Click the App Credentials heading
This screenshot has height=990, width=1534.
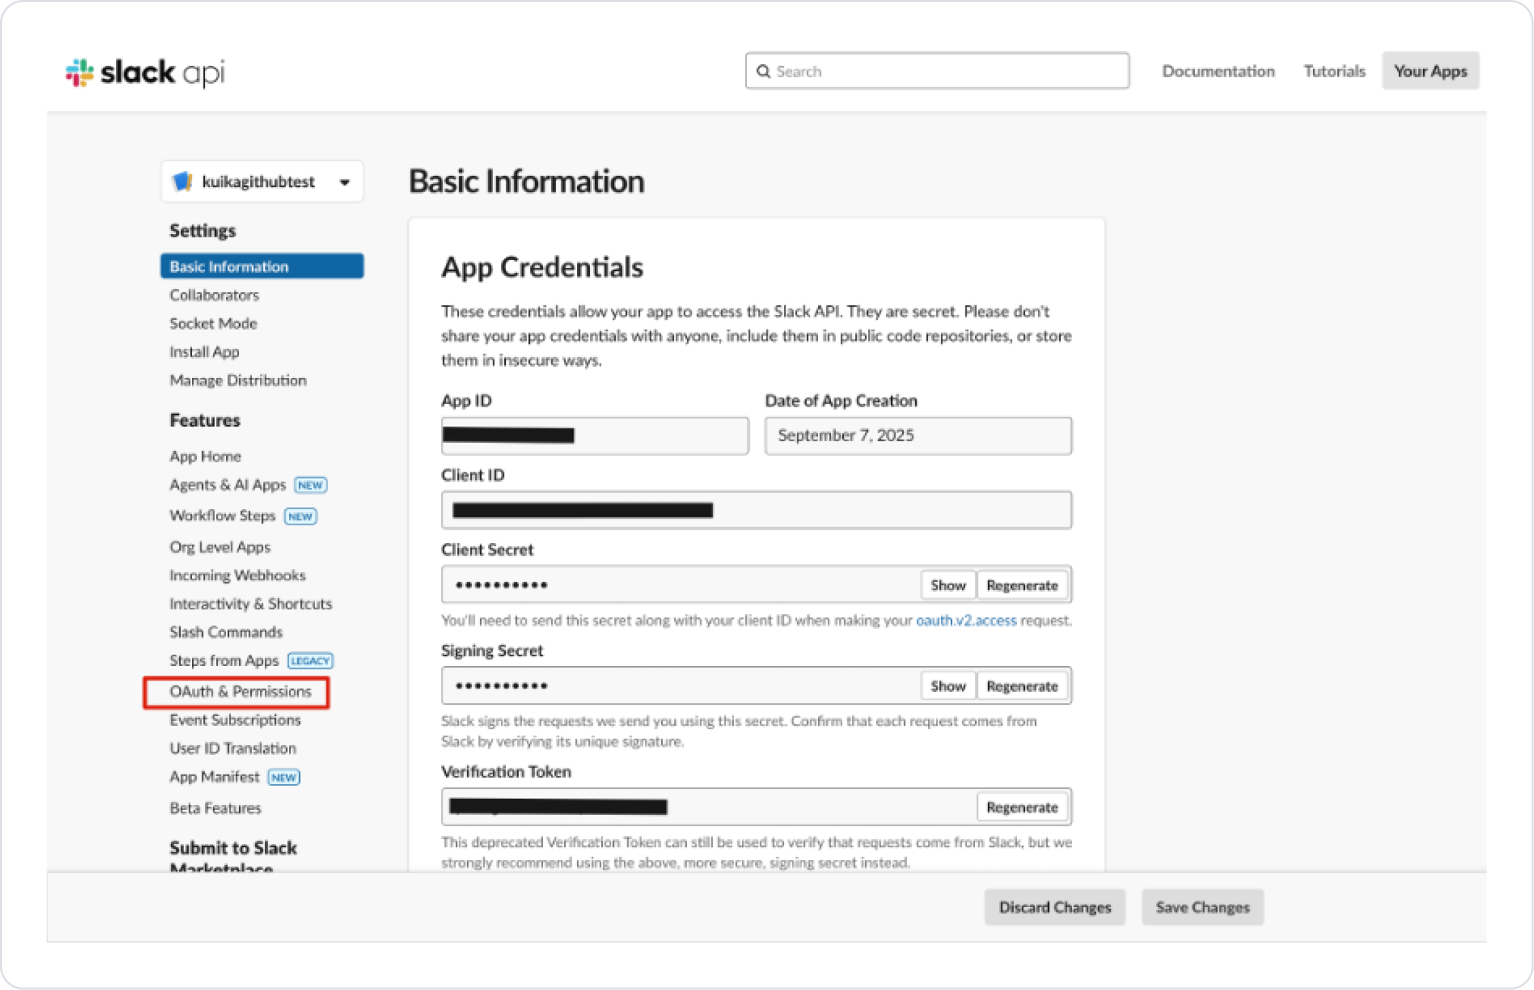(x=542, y=267)
